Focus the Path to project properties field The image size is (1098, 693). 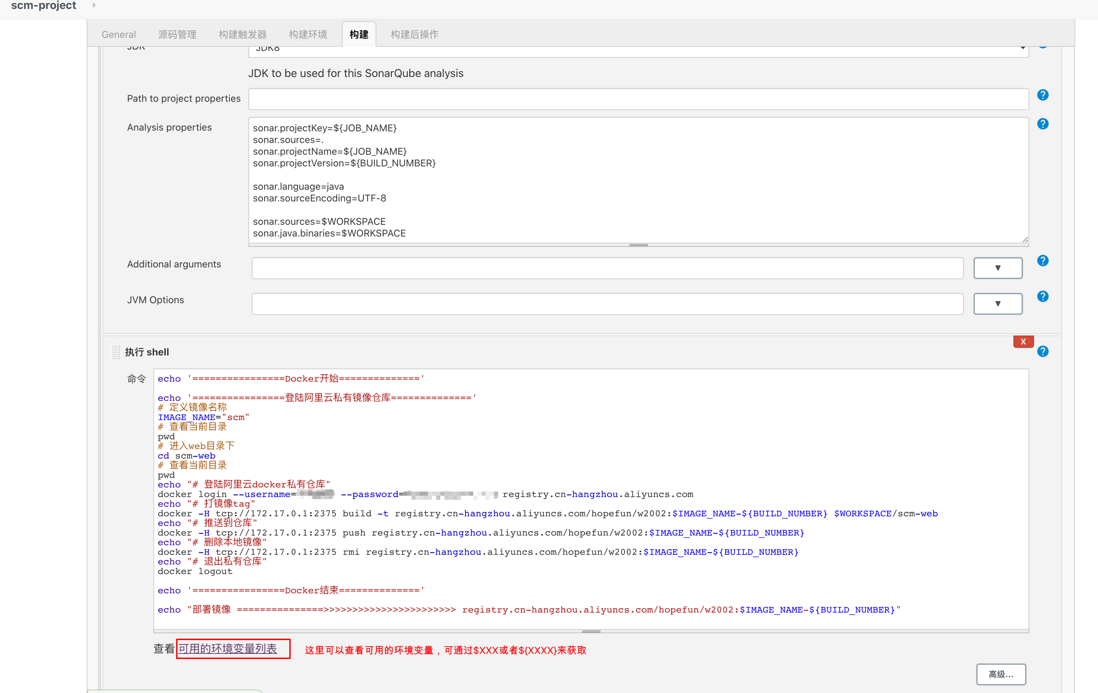pyautogui.click(x=638, y=99)
